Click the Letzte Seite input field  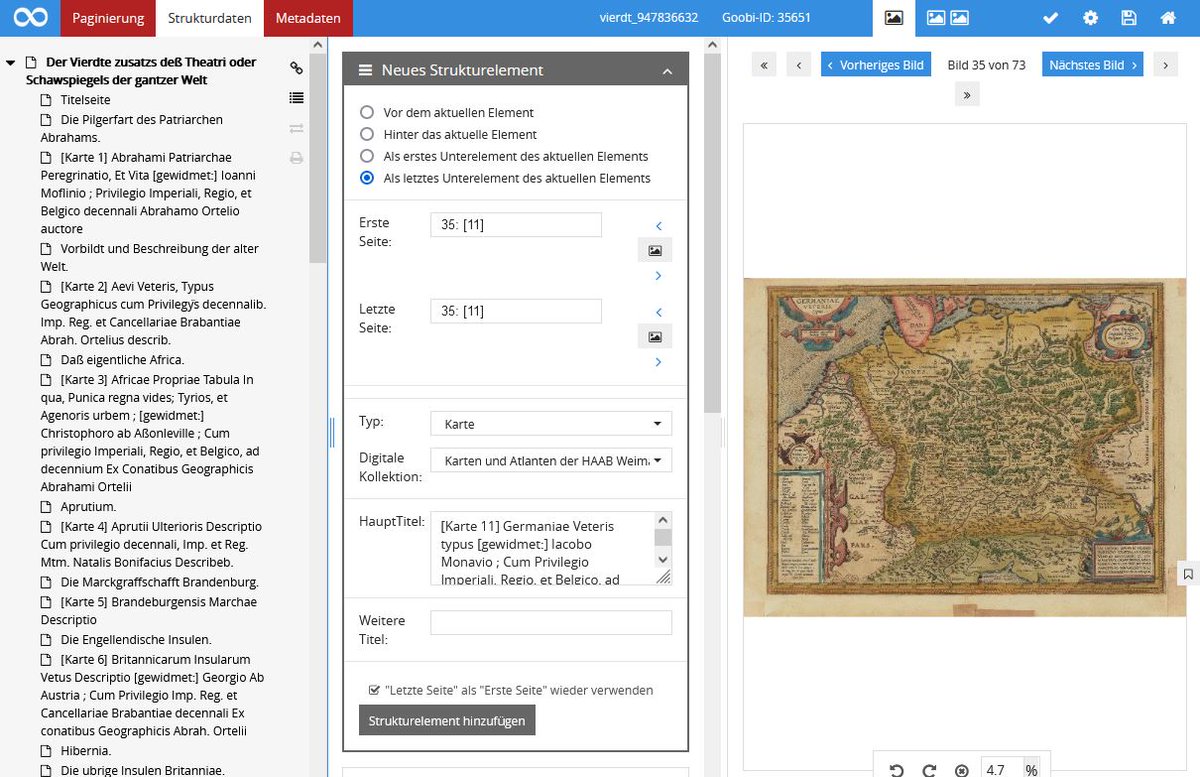point(516,311)
